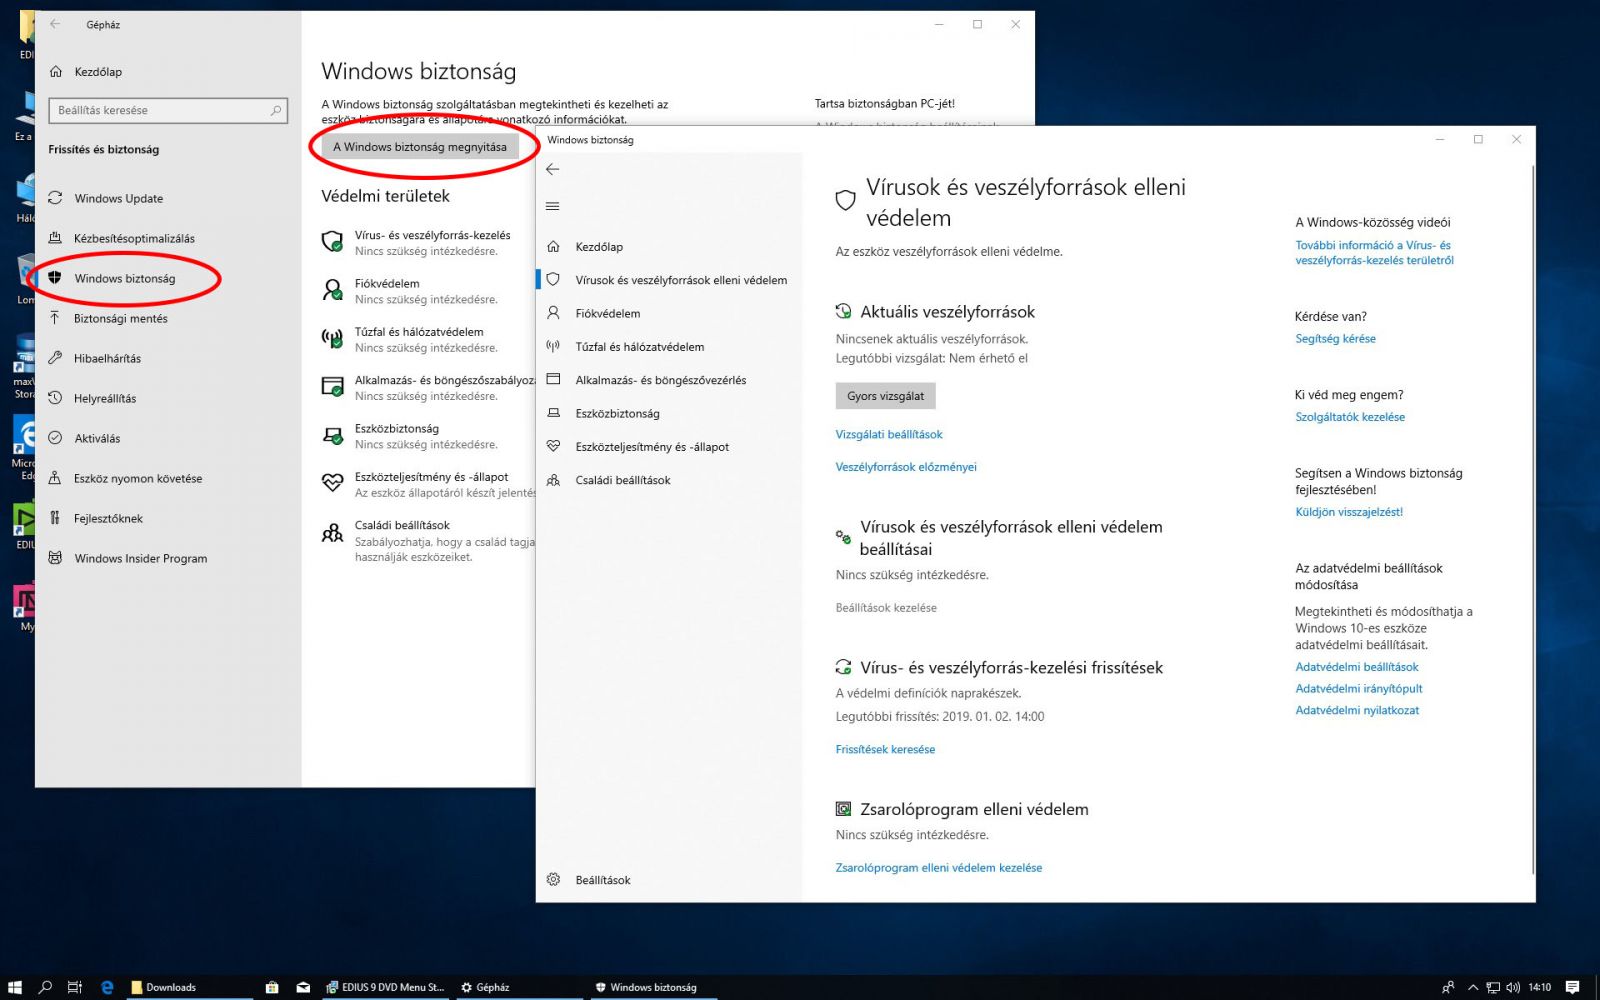Click the family icon for Családi beállítások in sidebar
The height and width of the screenshot is (1000, 1600).
point(553,480)
